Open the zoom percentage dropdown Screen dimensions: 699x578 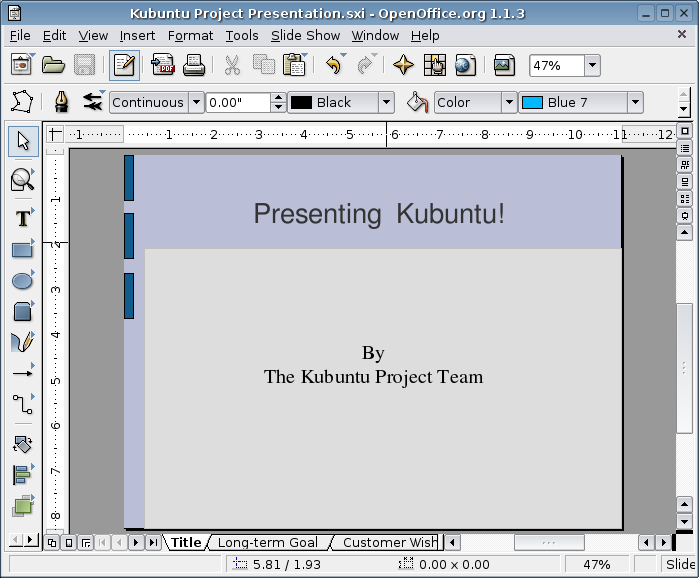[592, 66]
